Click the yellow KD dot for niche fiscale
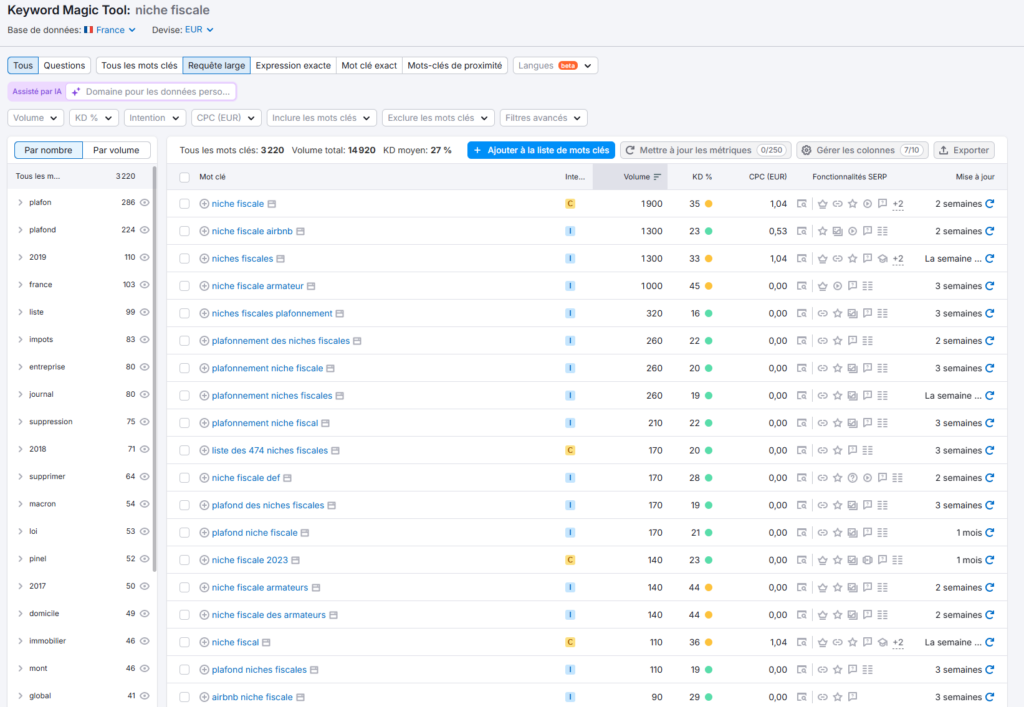 pyautogui.click(x=708, y=204)
